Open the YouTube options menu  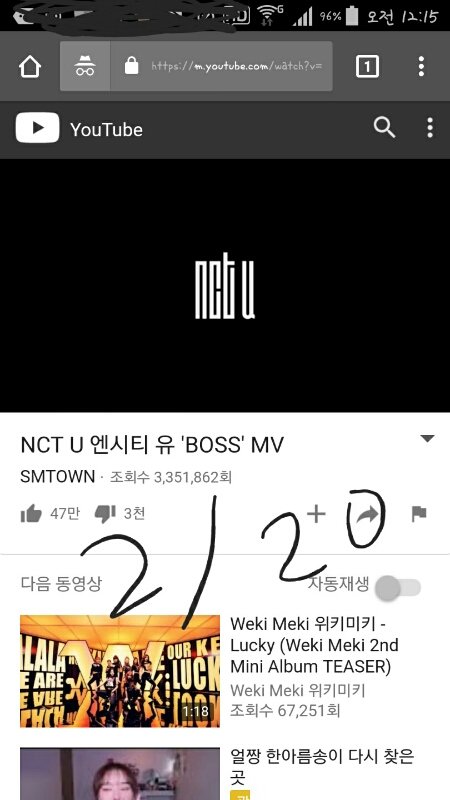coord(430,128)
